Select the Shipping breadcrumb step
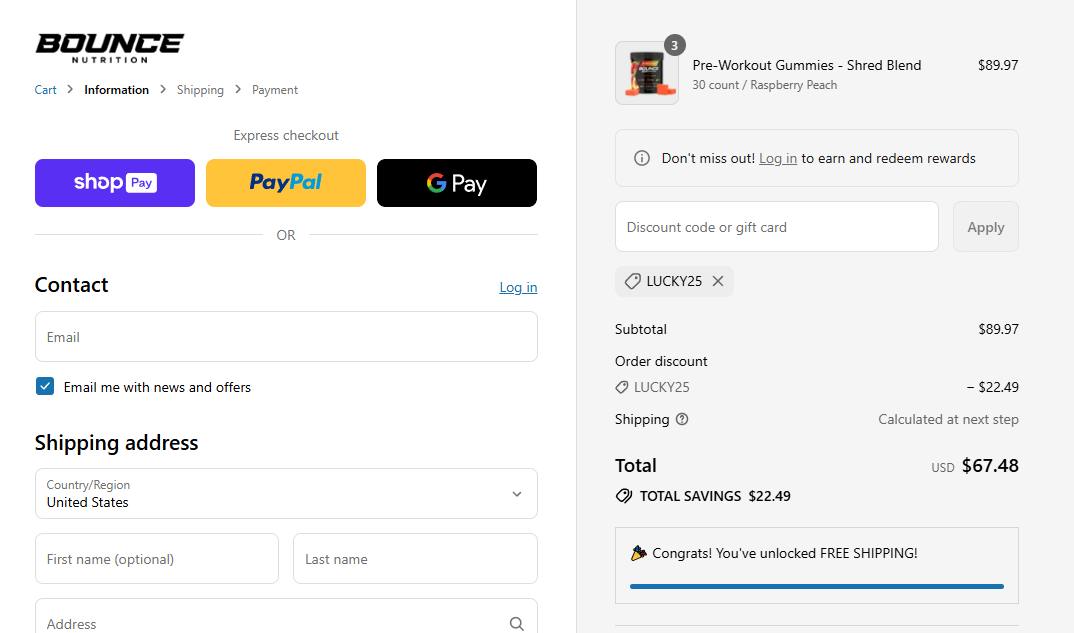The image size is (1074, 633). point(200,90)
